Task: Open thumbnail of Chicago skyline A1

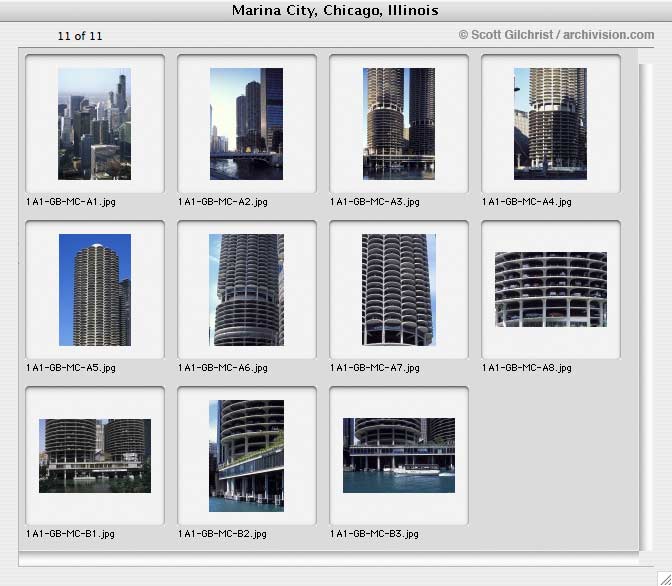Action: 95,124
